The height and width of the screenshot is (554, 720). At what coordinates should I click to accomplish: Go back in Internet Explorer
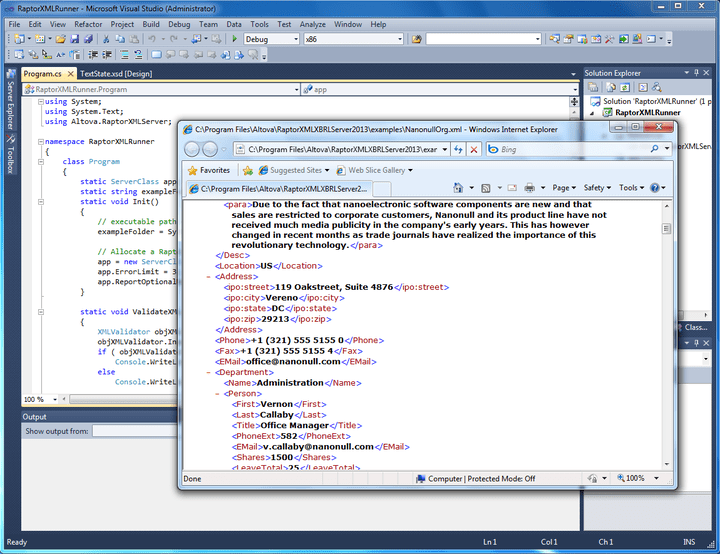pyautogui.click(x=192, y=149)
